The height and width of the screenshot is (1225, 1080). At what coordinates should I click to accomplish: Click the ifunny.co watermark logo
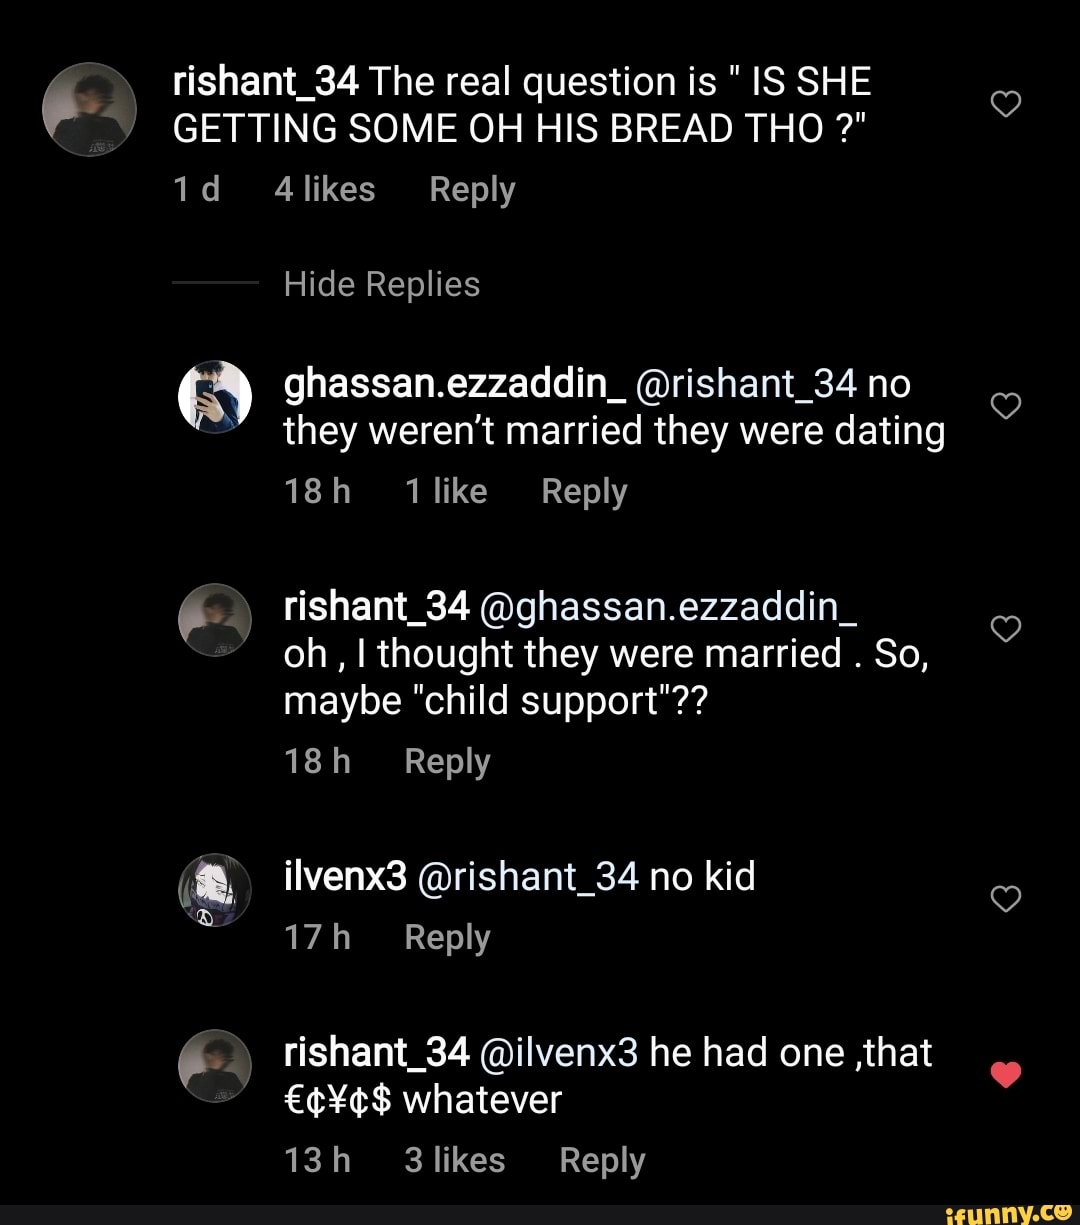tap(1008, 1211)
